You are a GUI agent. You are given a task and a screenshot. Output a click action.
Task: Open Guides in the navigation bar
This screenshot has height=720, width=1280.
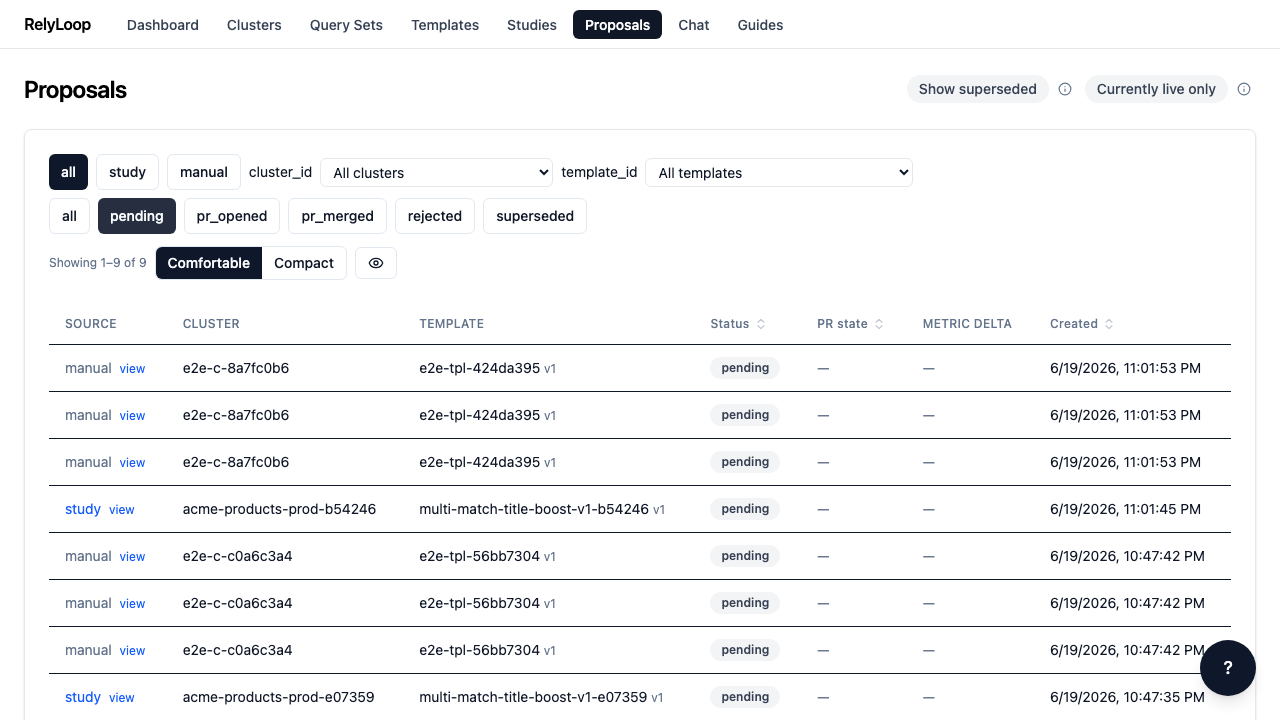point(760,25)
